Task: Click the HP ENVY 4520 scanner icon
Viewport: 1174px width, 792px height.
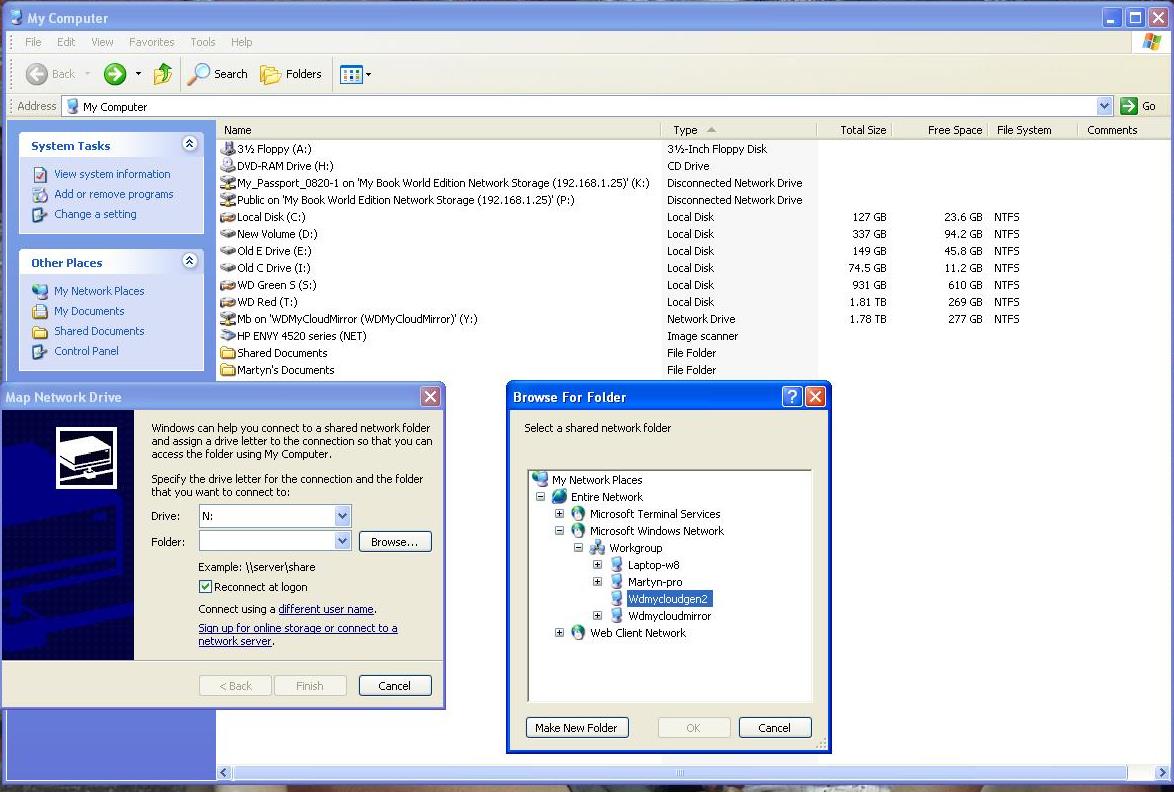Action: point(228,336)
